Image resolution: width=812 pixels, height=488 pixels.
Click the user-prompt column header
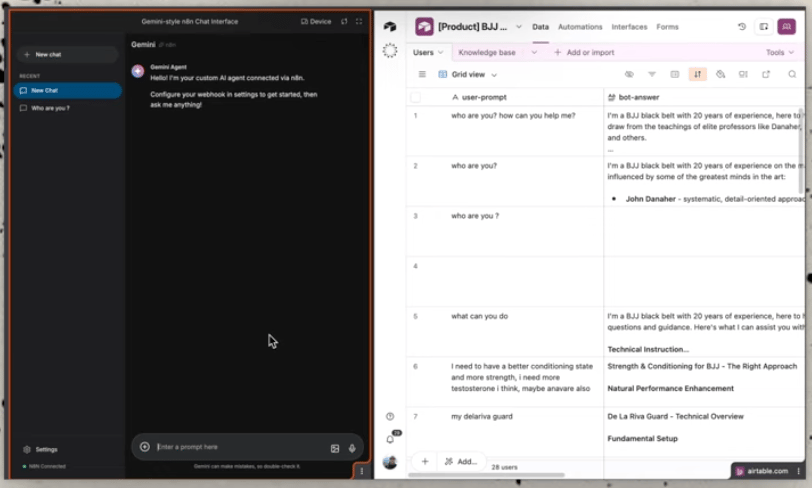click(505, 97)
